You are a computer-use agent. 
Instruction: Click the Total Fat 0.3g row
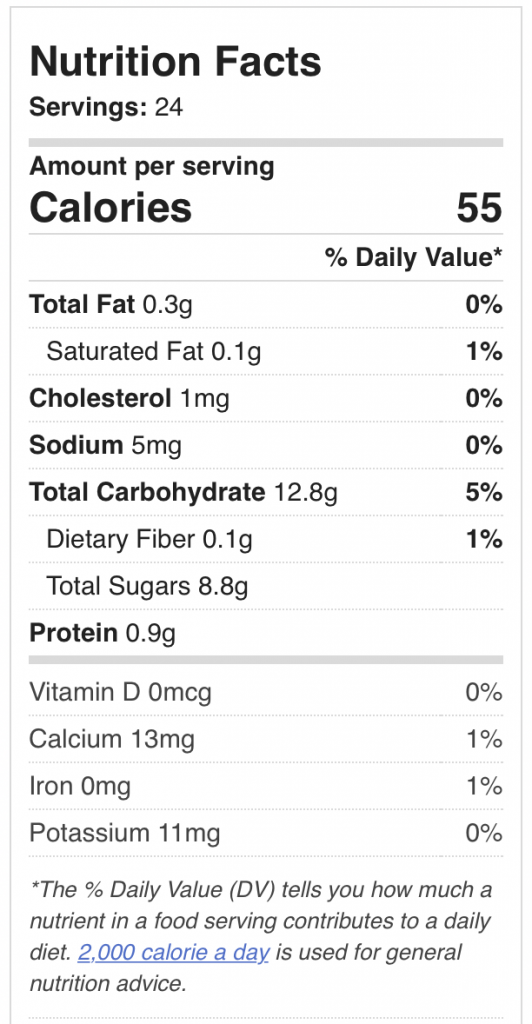point(266,304)
